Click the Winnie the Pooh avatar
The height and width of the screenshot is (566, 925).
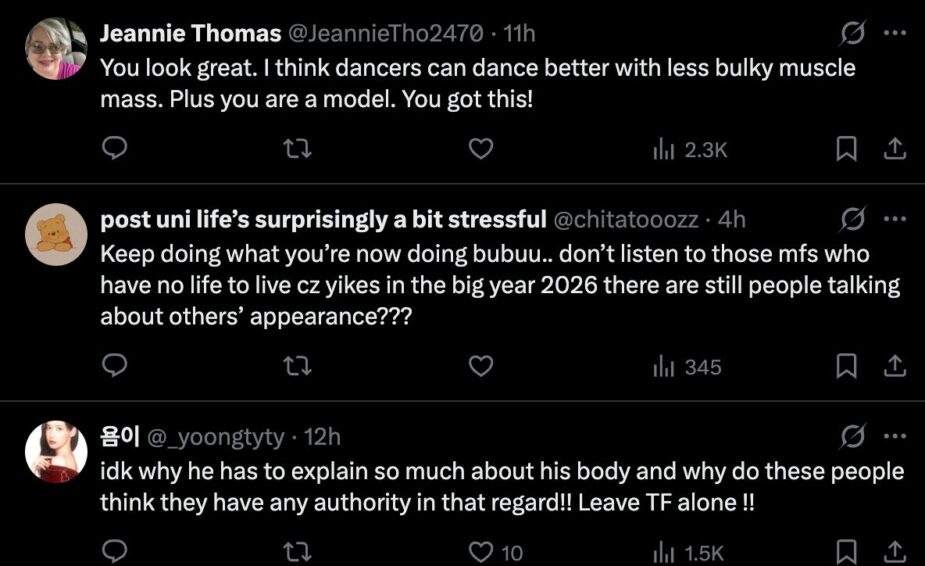tap(57, 235)
